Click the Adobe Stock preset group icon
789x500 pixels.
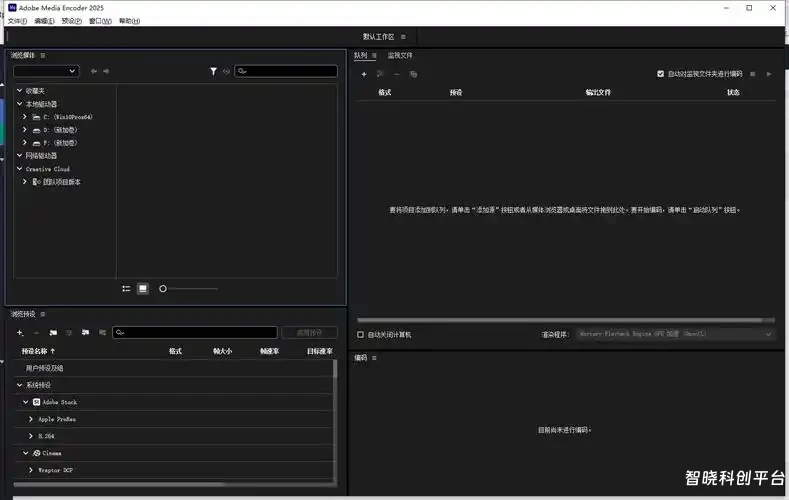(x=37, y=402)
